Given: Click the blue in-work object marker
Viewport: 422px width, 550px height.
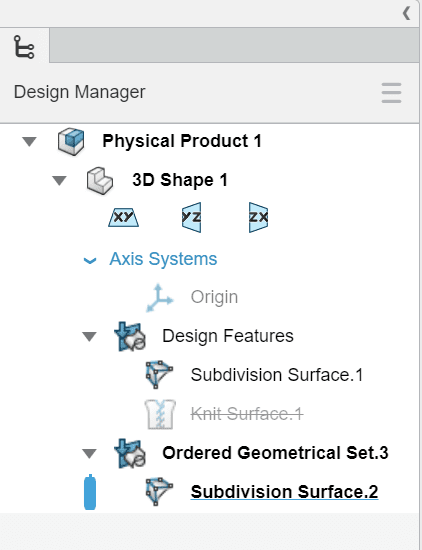Looking at the screenshot, I should [90, 492].
